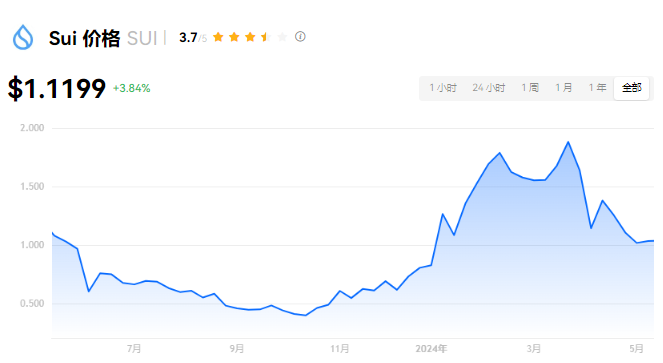Switch chart to 24小时 range
Screen dimensions: 663x363
[489, 88]
